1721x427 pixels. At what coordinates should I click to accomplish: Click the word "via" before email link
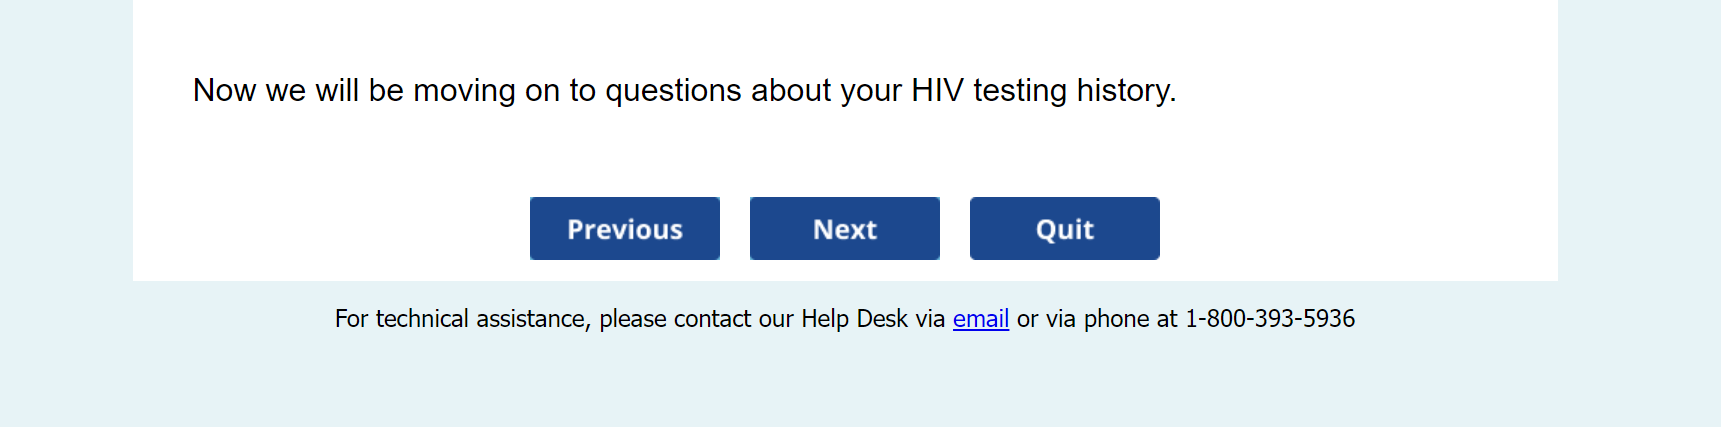click(x=930, y=319)
